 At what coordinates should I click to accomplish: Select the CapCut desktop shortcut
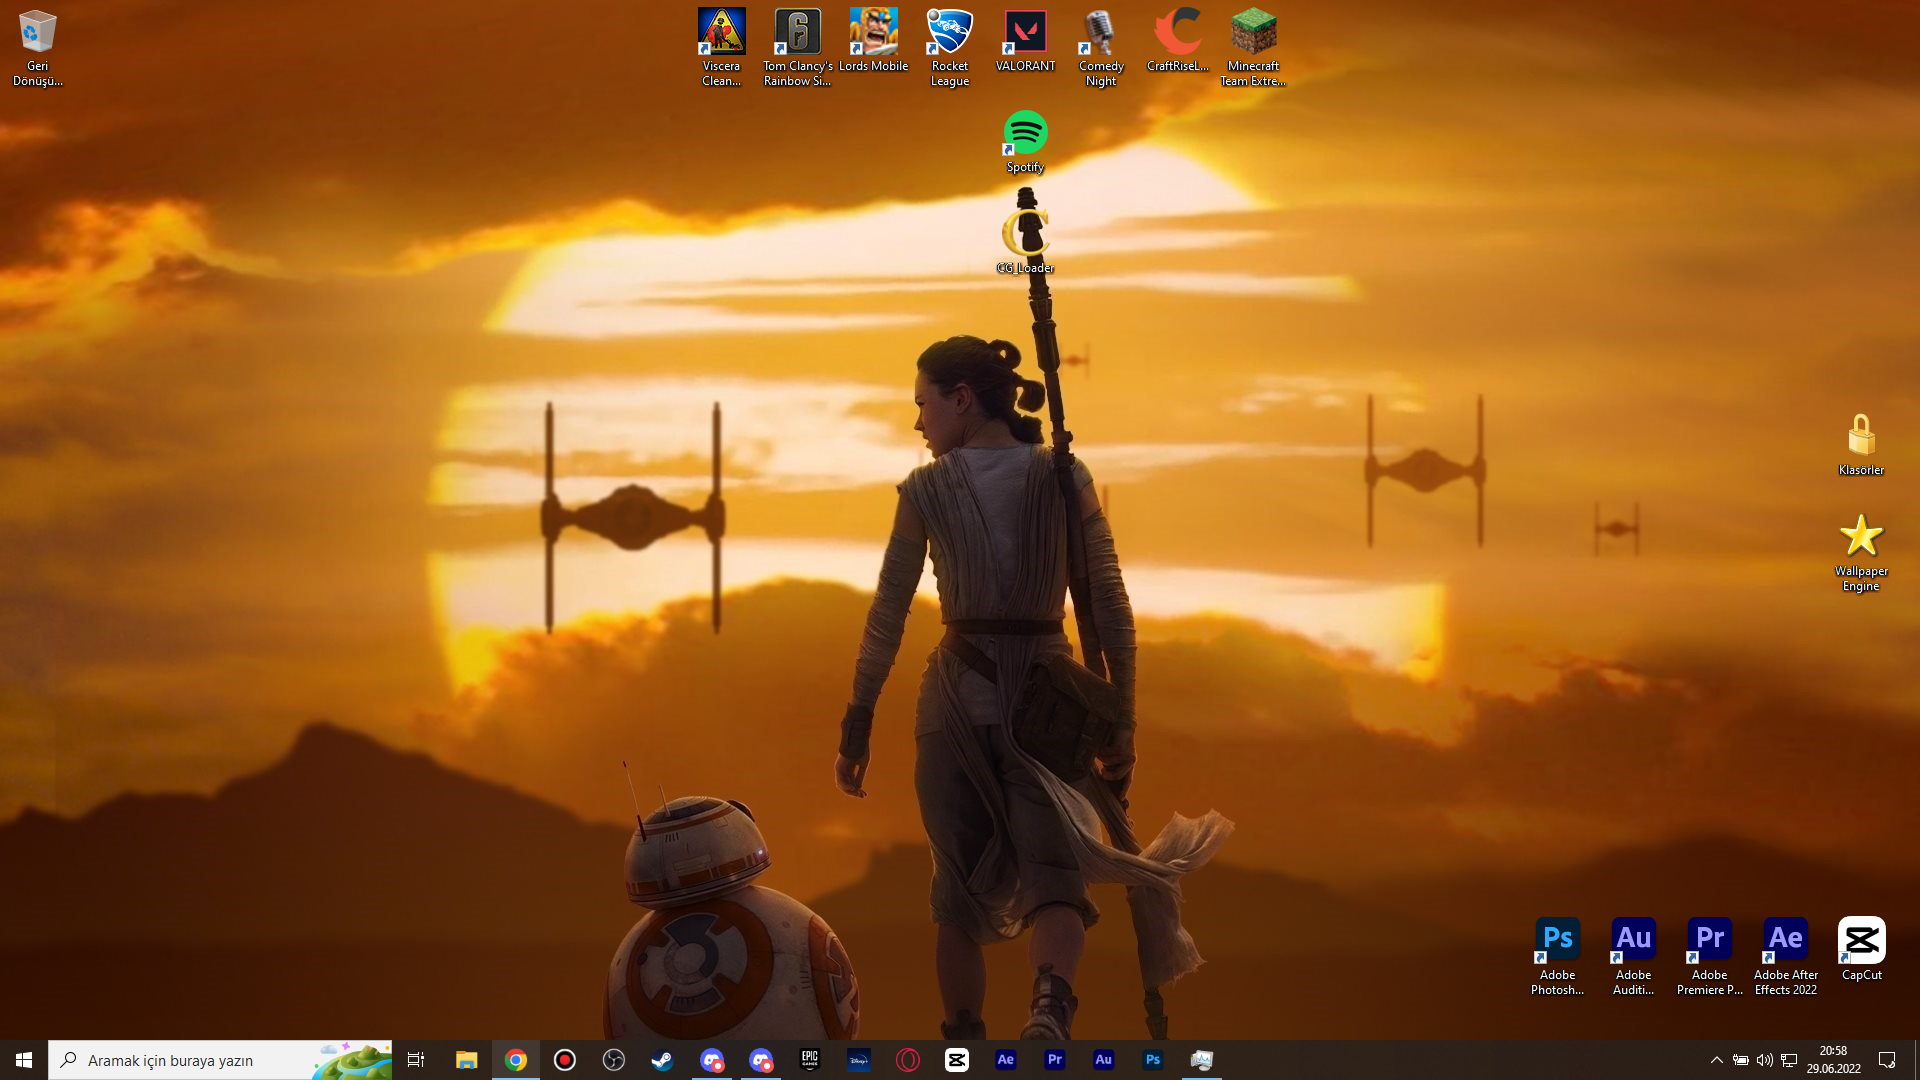pyautogui.click(x=1861, y=949)
